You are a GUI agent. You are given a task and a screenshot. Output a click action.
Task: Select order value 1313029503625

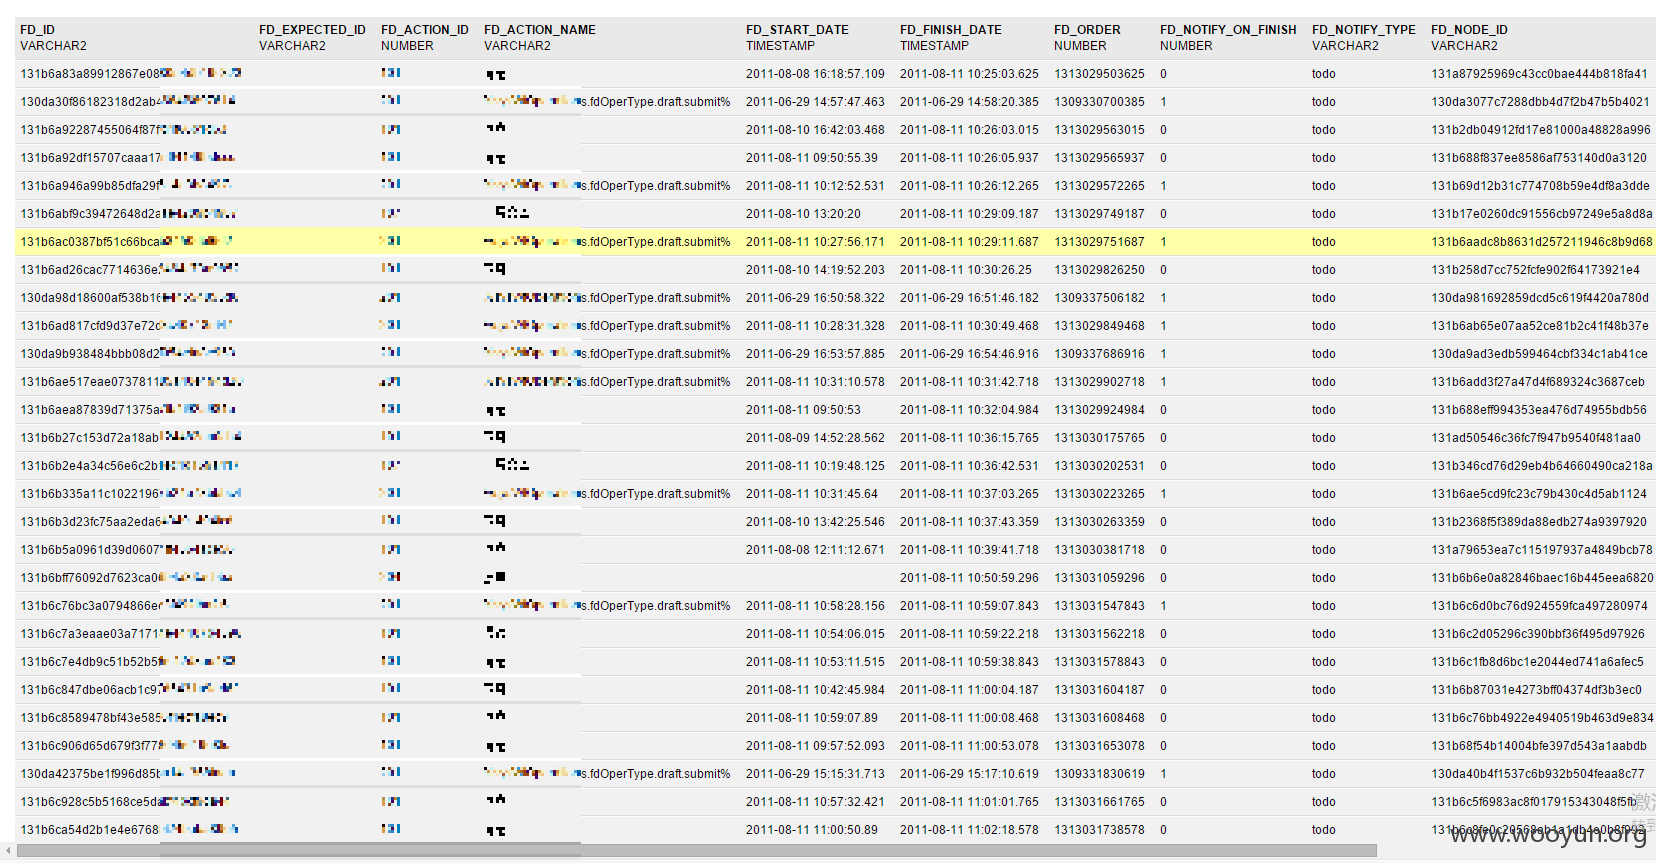tap(1099, 74)
